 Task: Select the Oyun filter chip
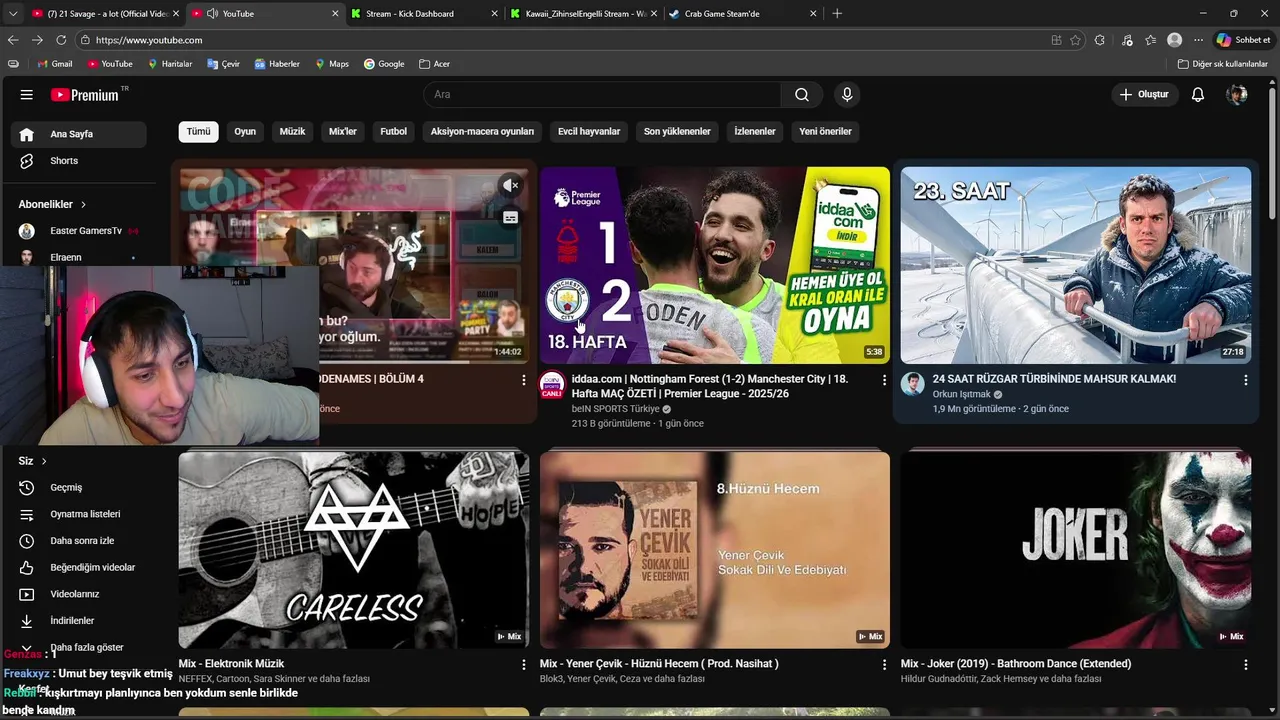point(245,131)
